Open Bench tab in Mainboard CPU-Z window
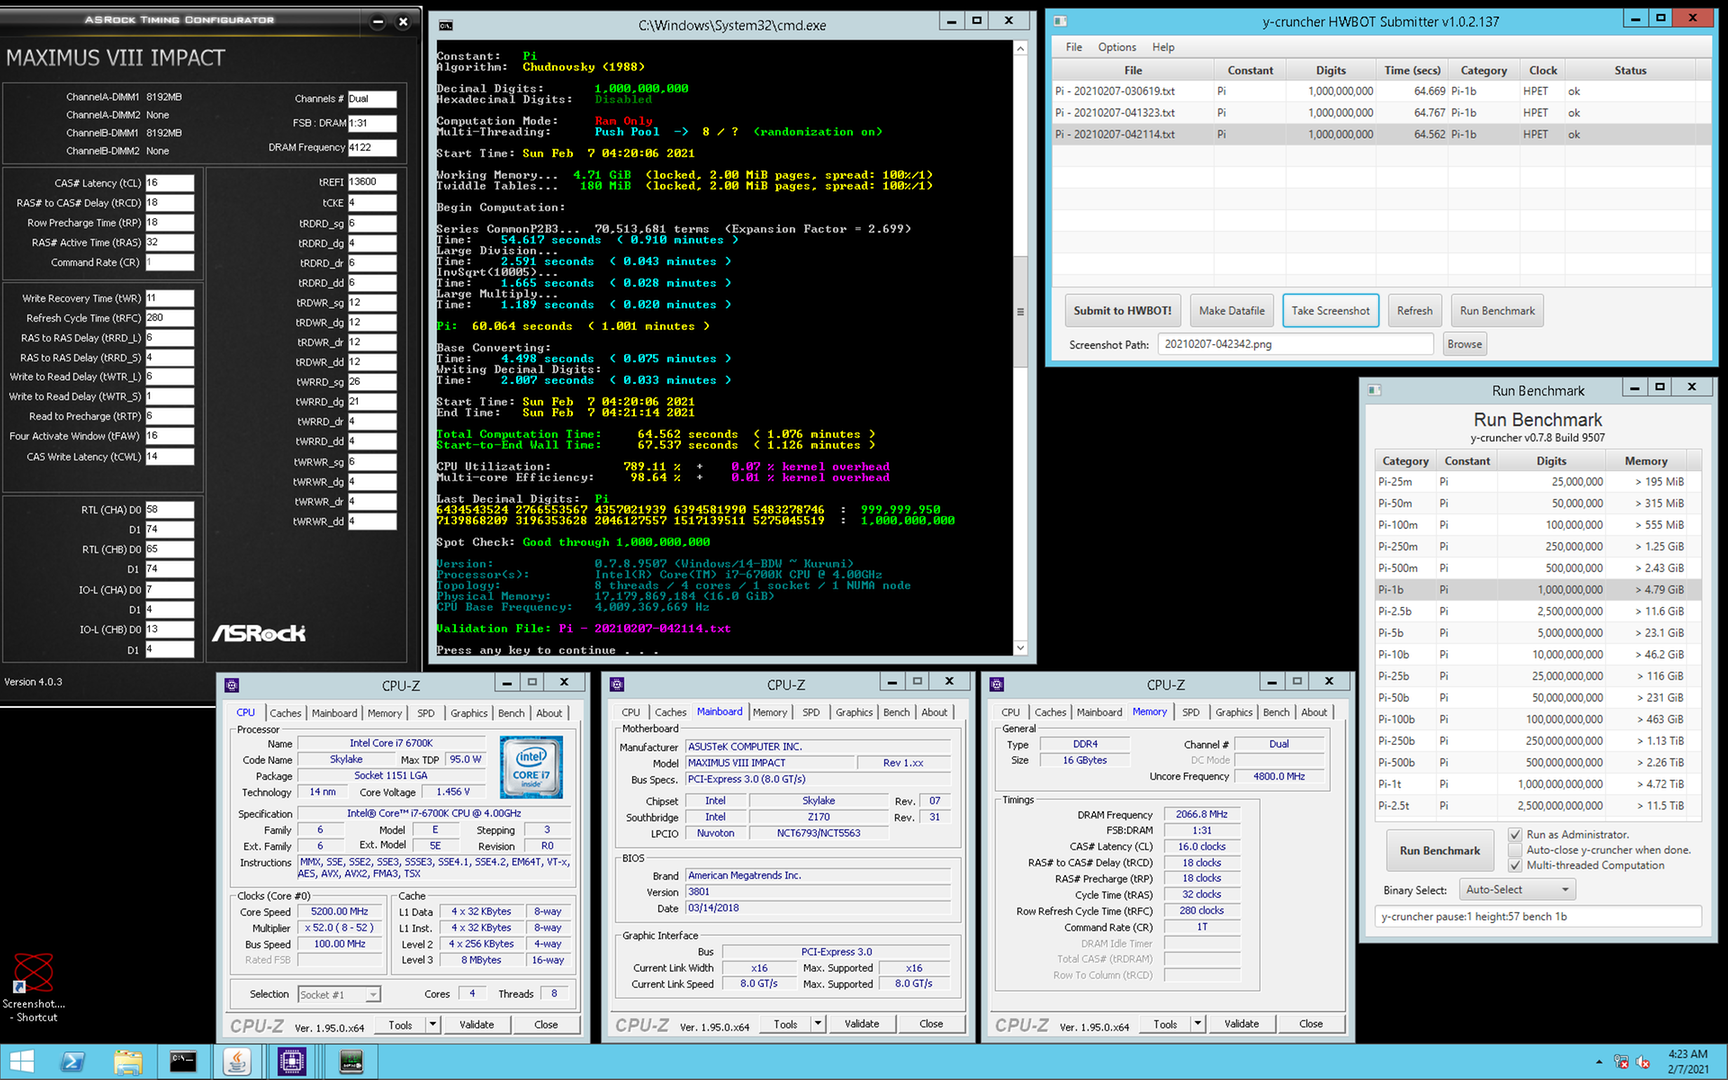 pos(896,712)
